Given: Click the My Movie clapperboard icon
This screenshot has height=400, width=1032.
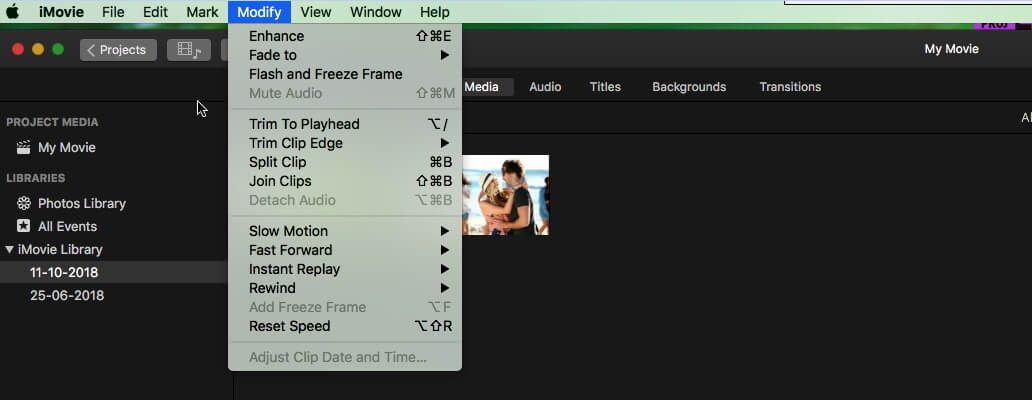Looking at the screenshot, I should (x=24, y=147).
